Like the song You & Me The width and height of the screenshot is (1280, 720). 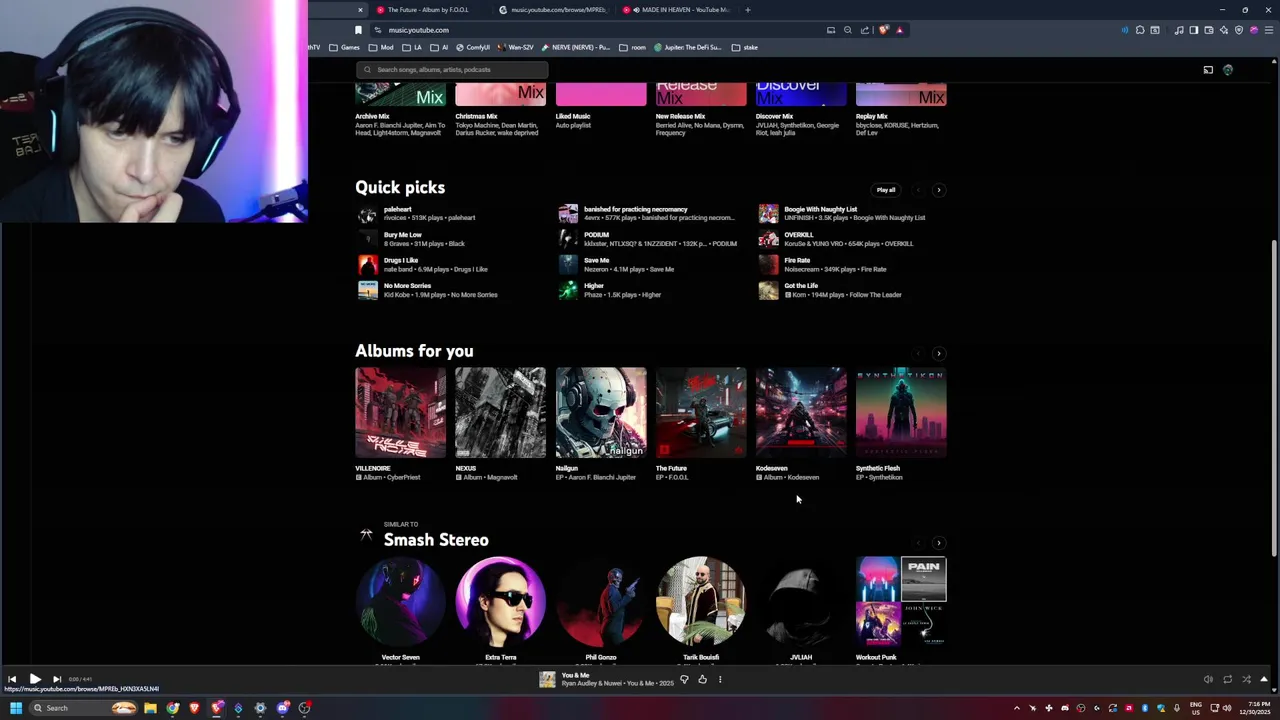702,679
